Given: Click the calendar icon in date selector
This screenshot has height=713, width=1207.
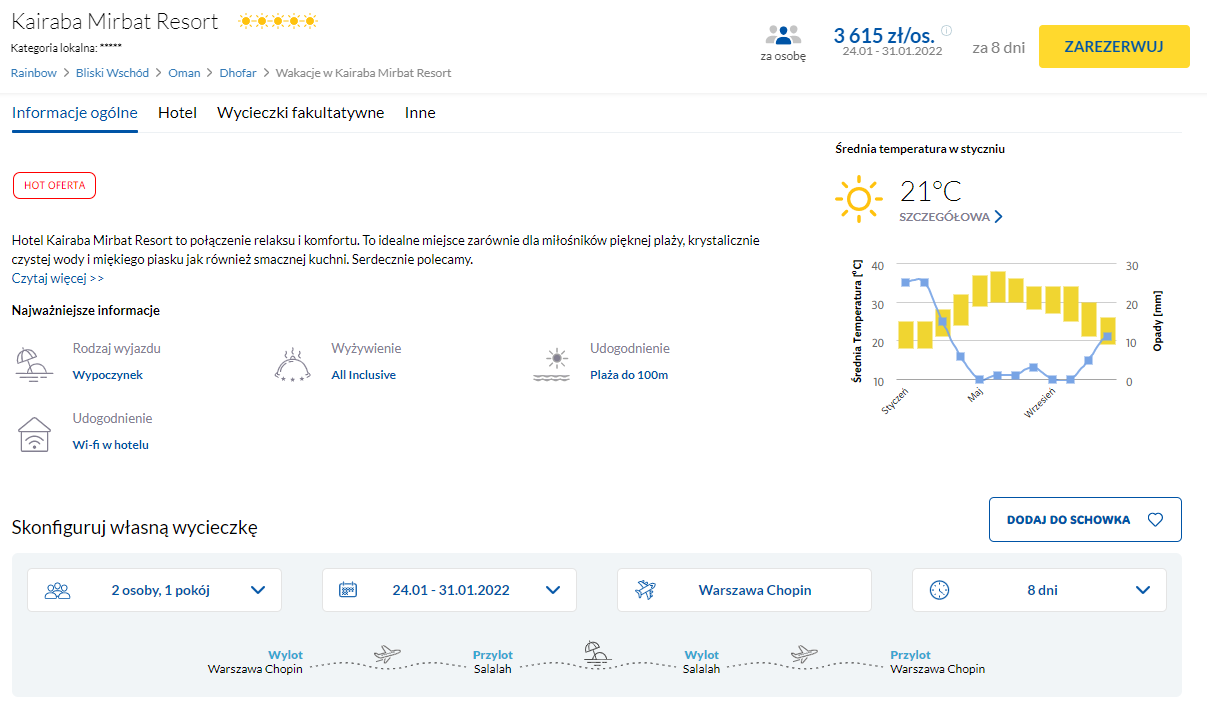Looking at the screenshot, I should [x=348, y=590].
